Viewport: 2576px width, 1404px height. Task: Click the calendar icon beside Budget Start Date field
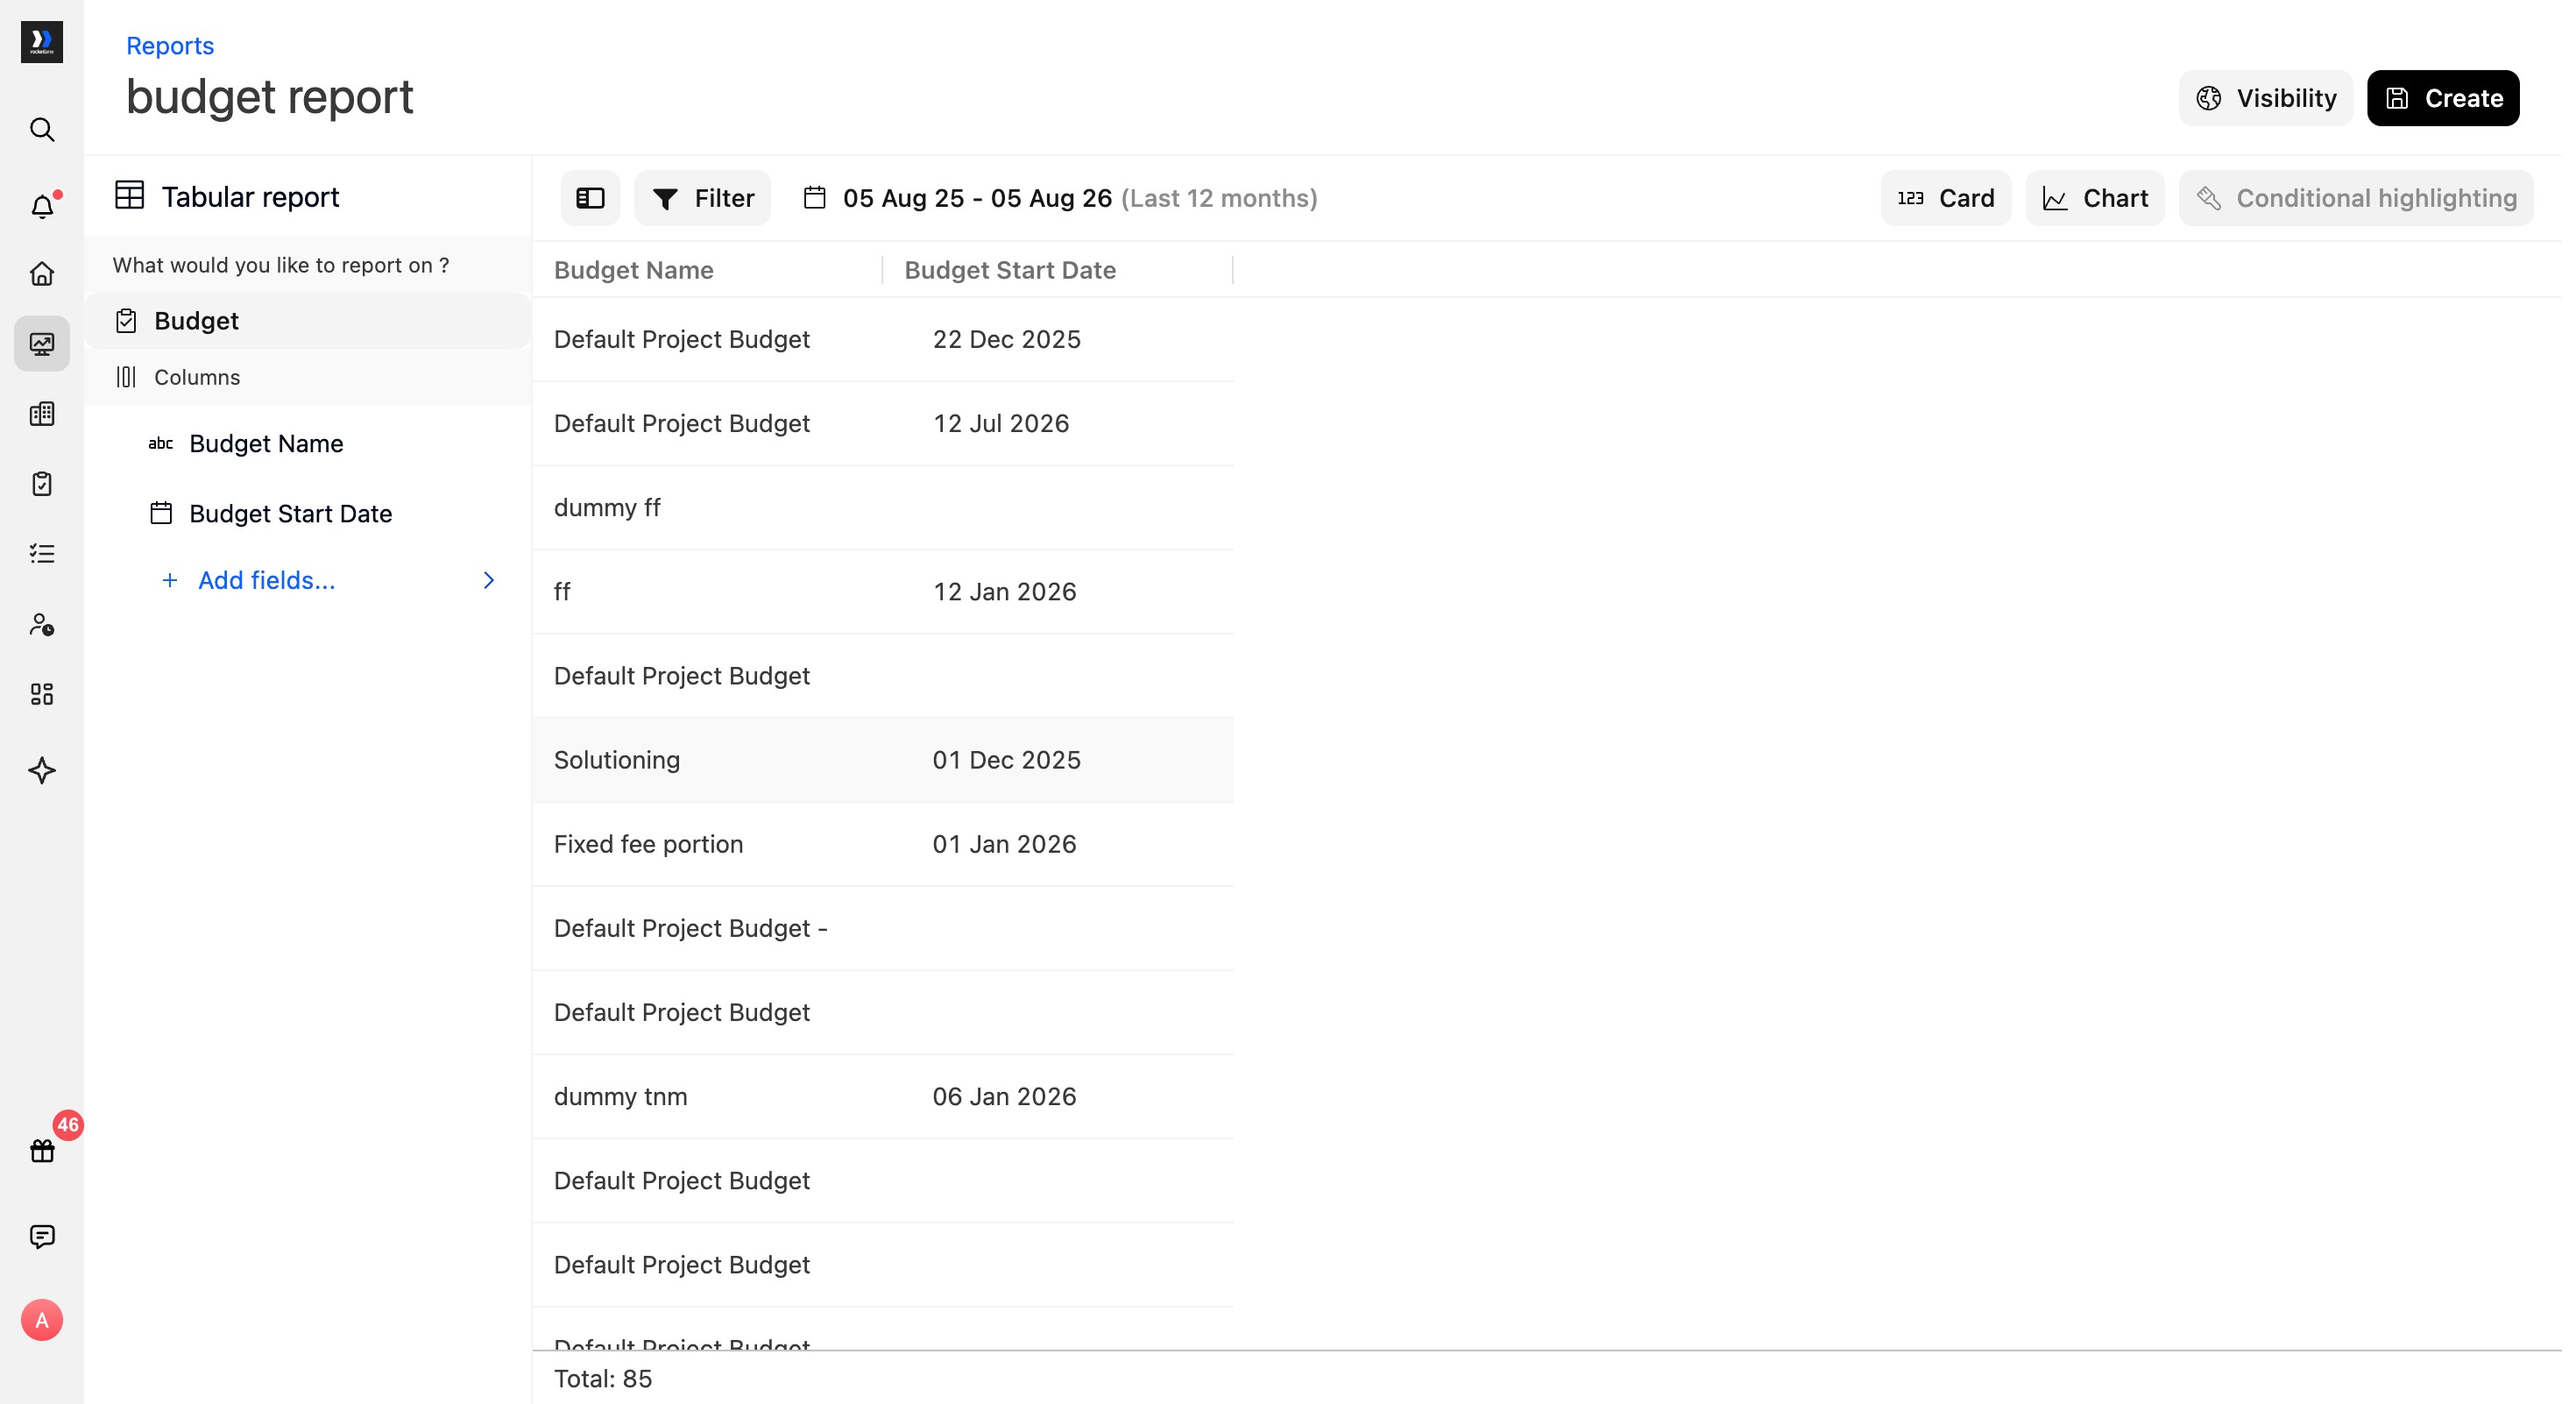[161, 513]
